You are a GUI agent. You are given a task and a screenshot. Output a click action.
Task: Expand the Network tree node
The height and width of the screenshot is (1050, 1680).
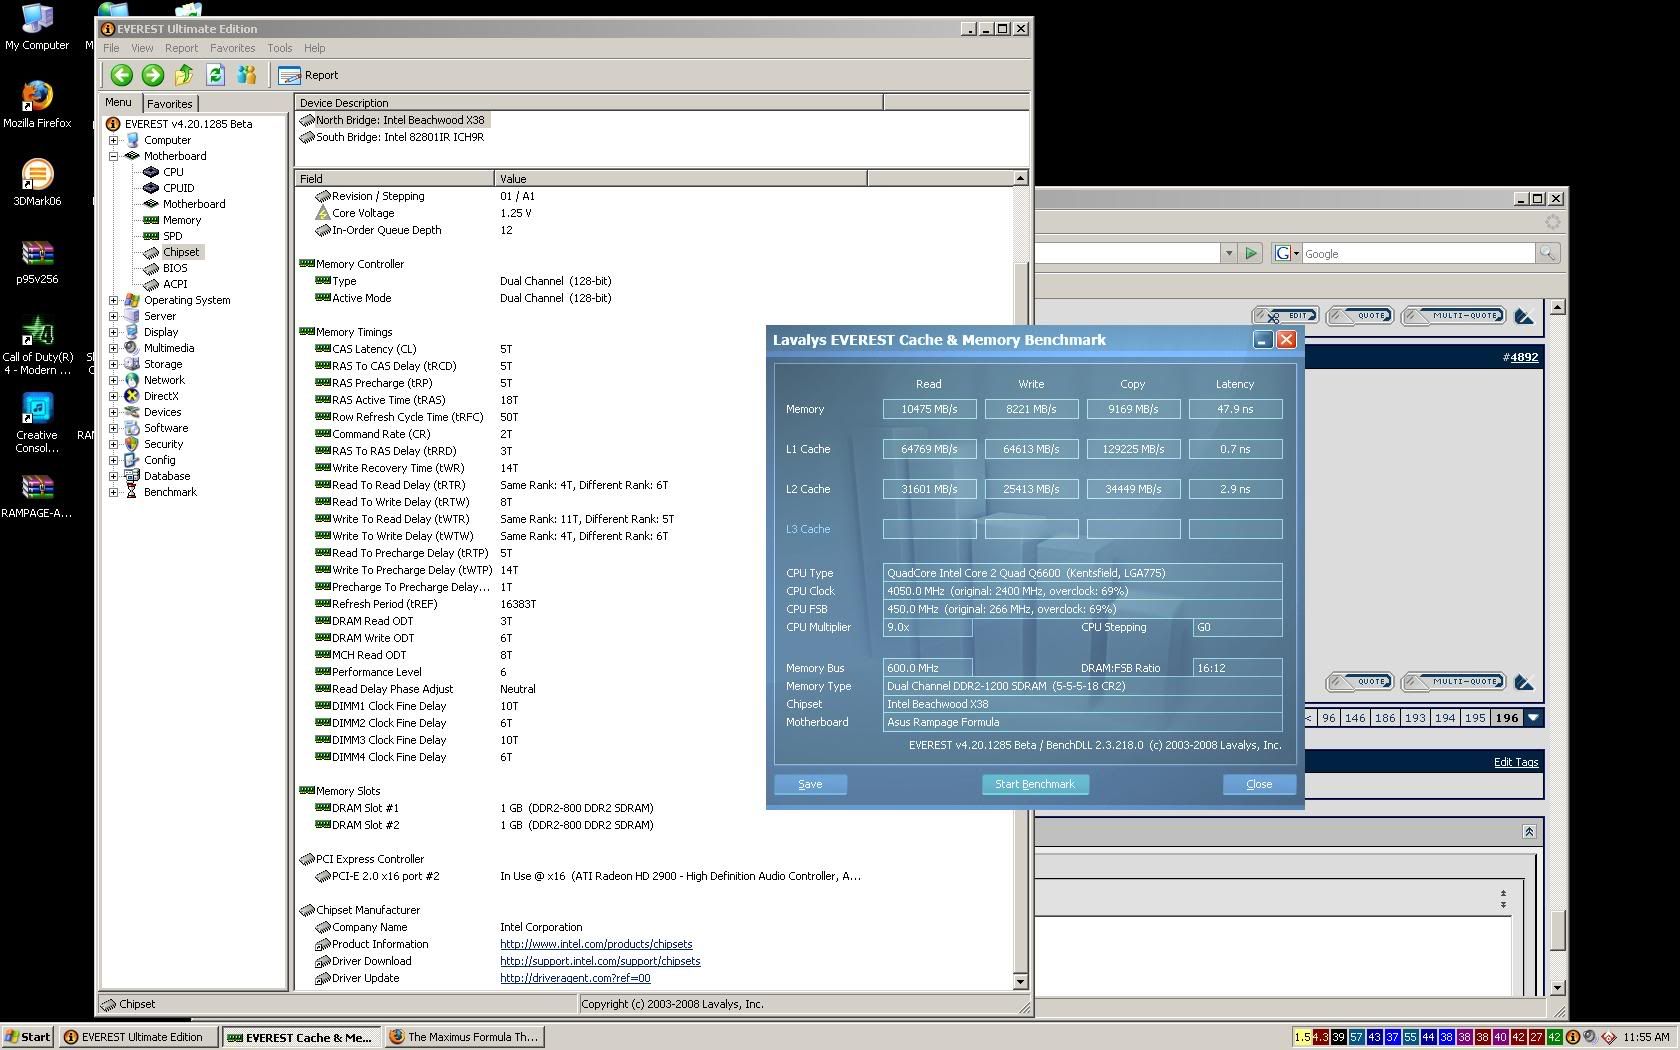[x=113, y=380]
